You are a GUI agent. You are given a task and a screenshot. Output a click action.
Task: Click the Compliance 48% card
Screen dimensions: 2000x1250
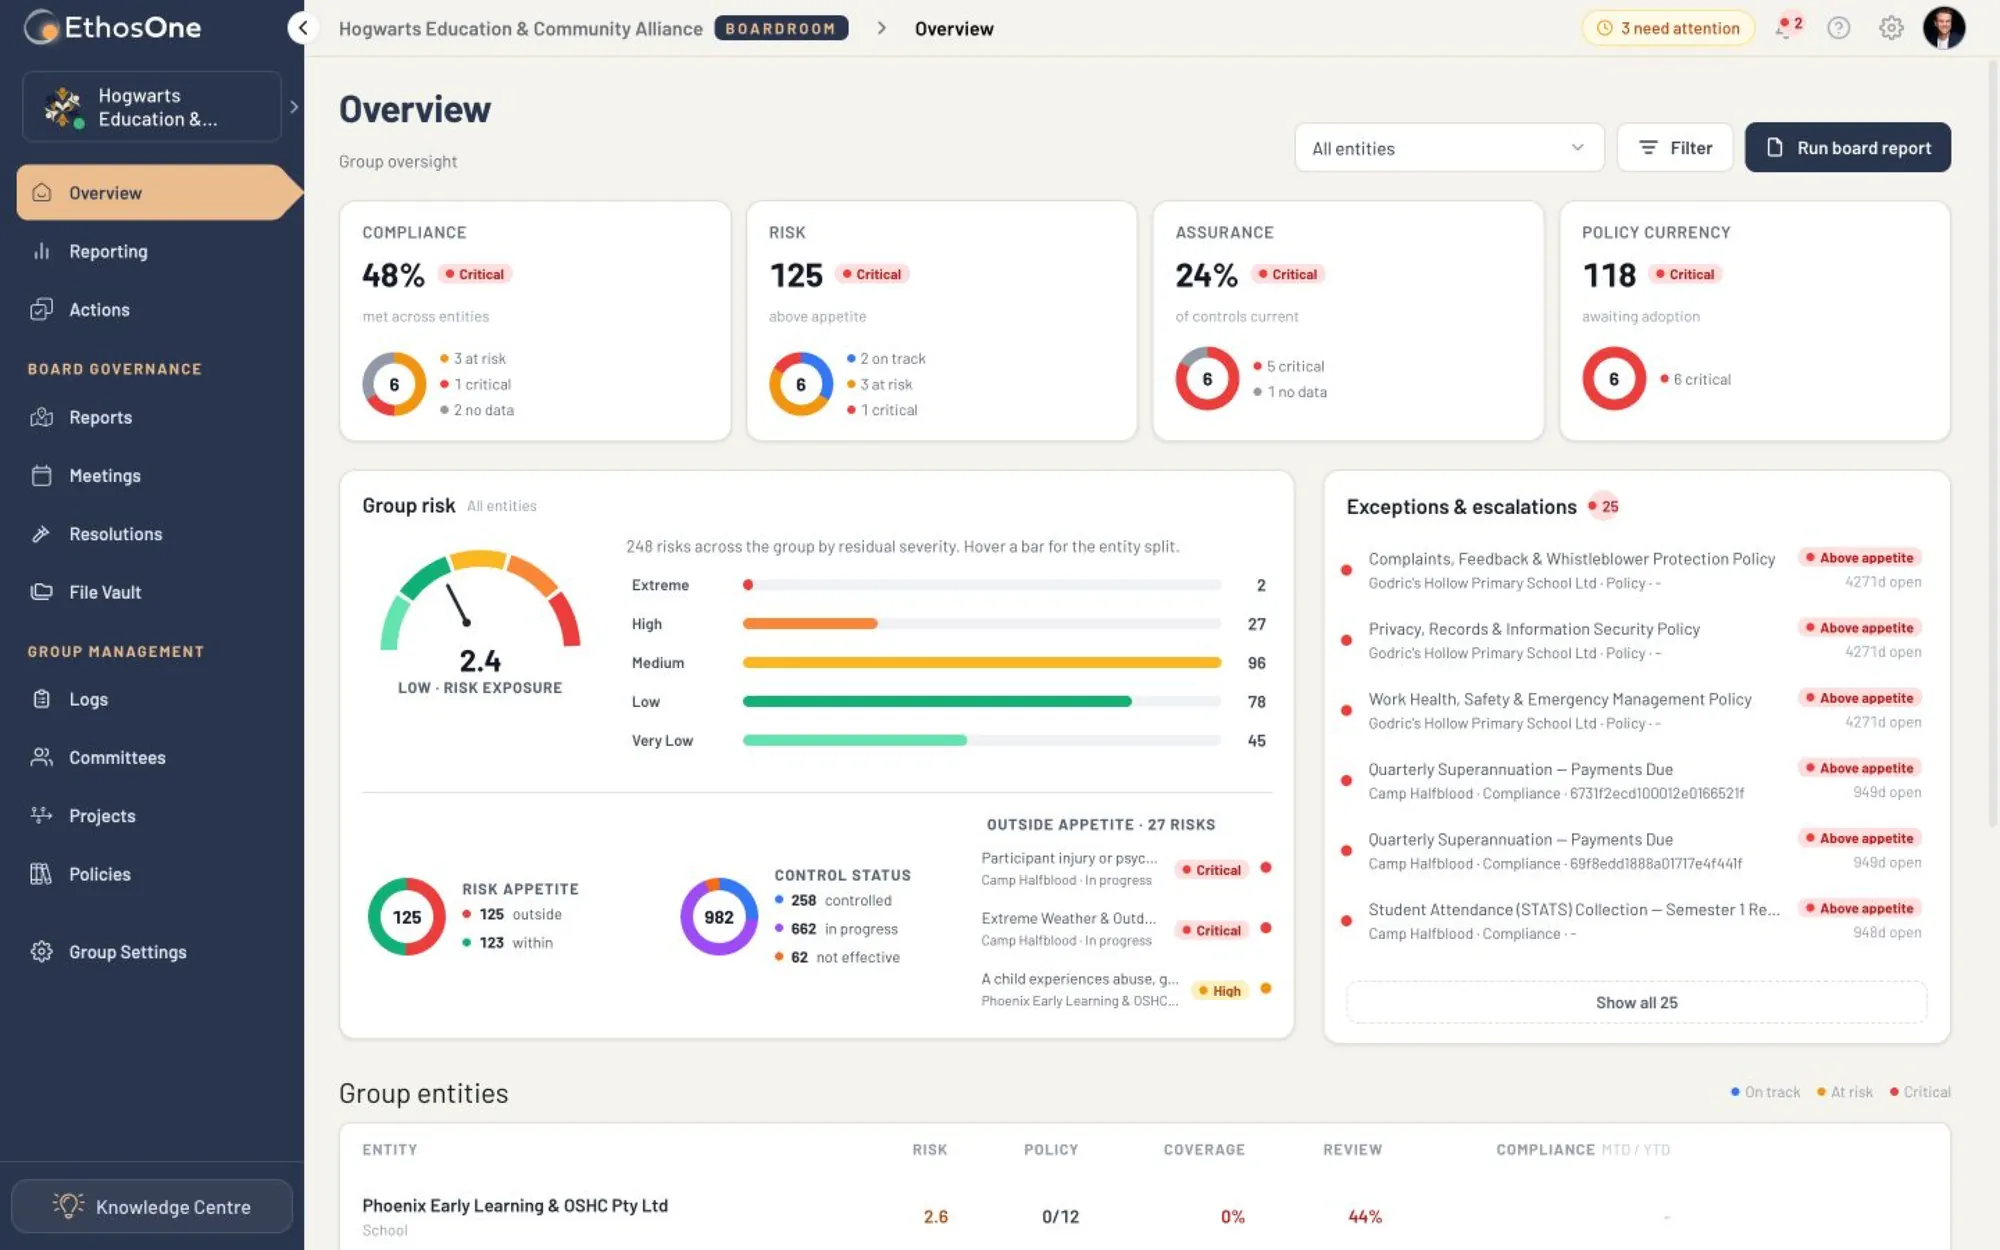[535, 321]
